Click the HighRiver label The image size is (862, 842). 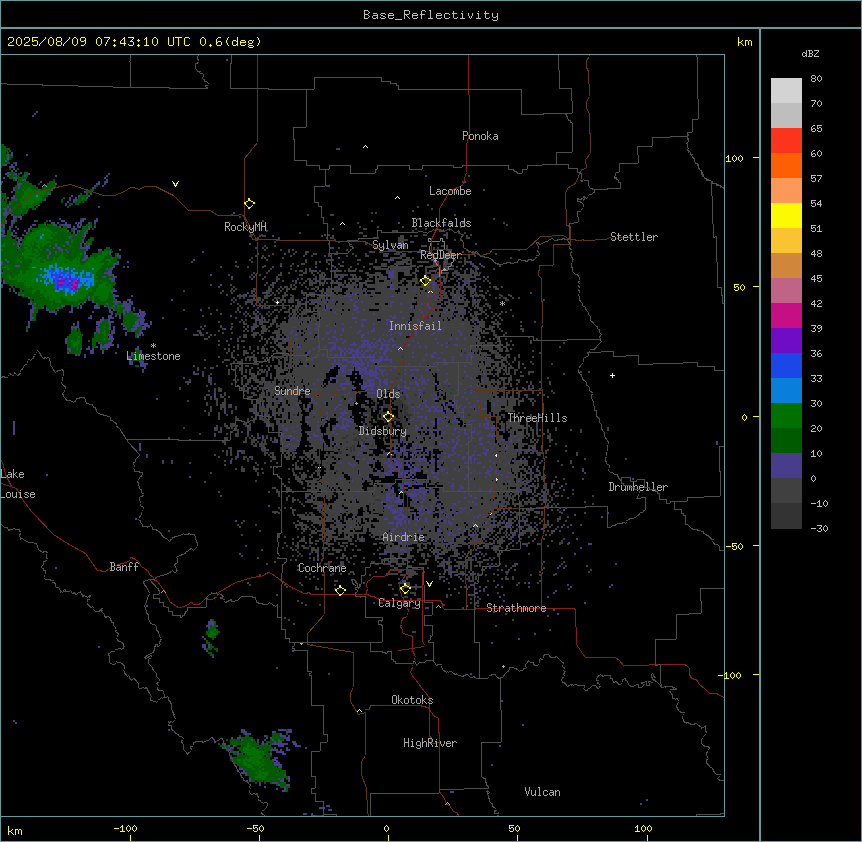(x=430, y=743)
